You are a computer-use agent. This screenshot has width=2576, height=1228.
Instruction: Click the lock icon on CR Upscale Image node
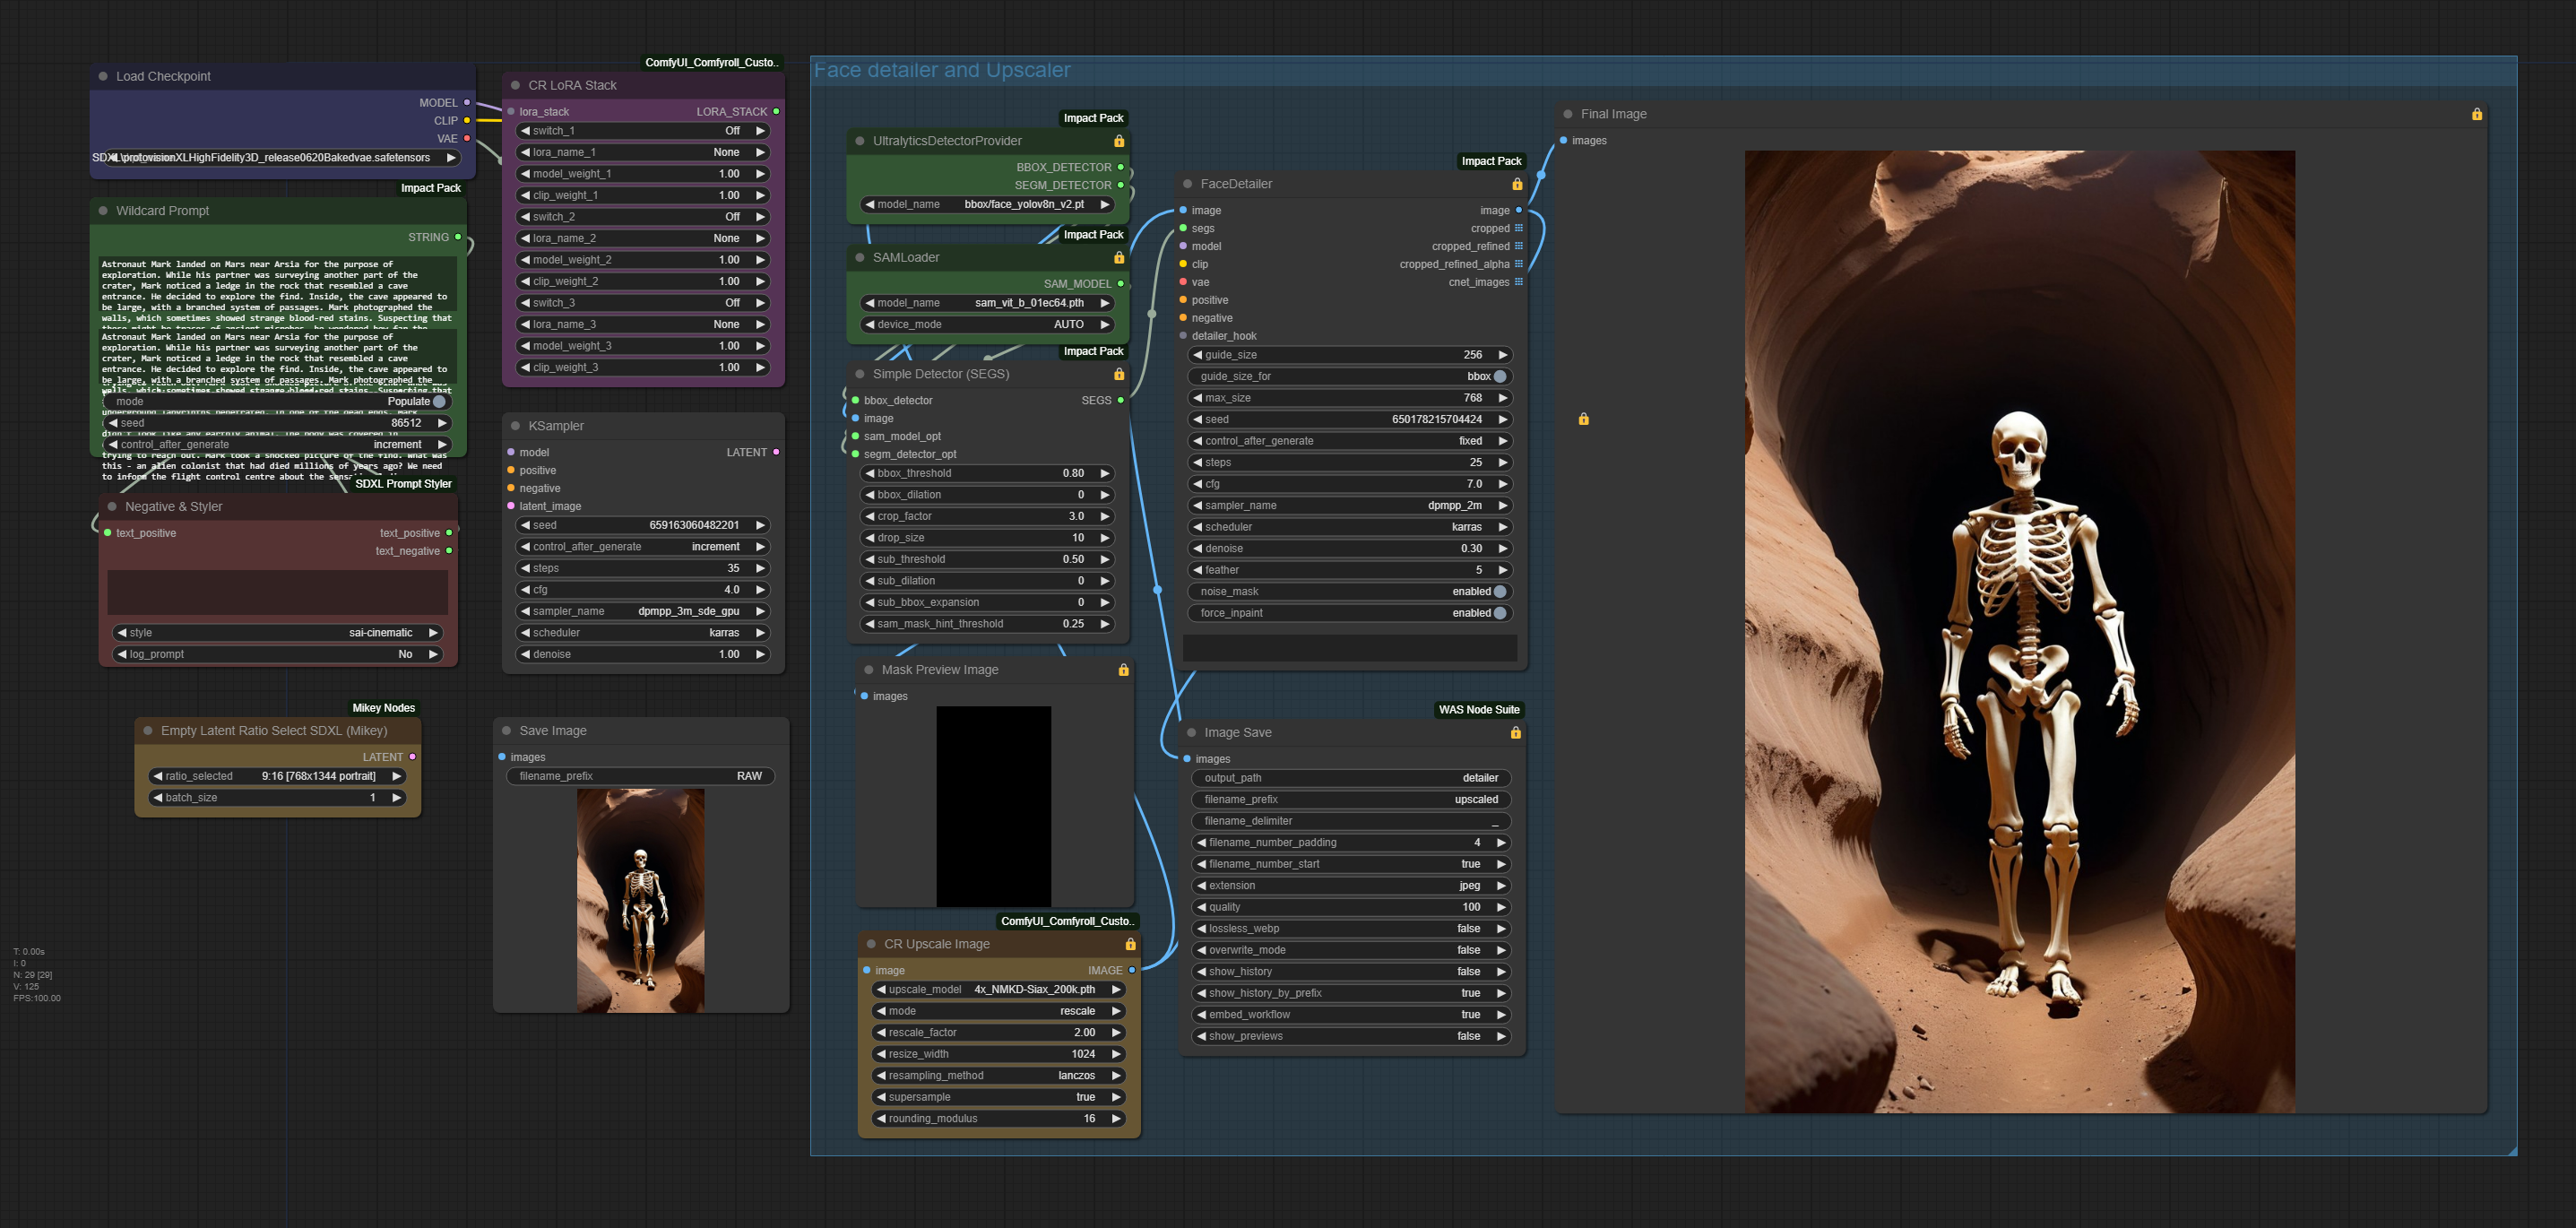pos(1130,944)
